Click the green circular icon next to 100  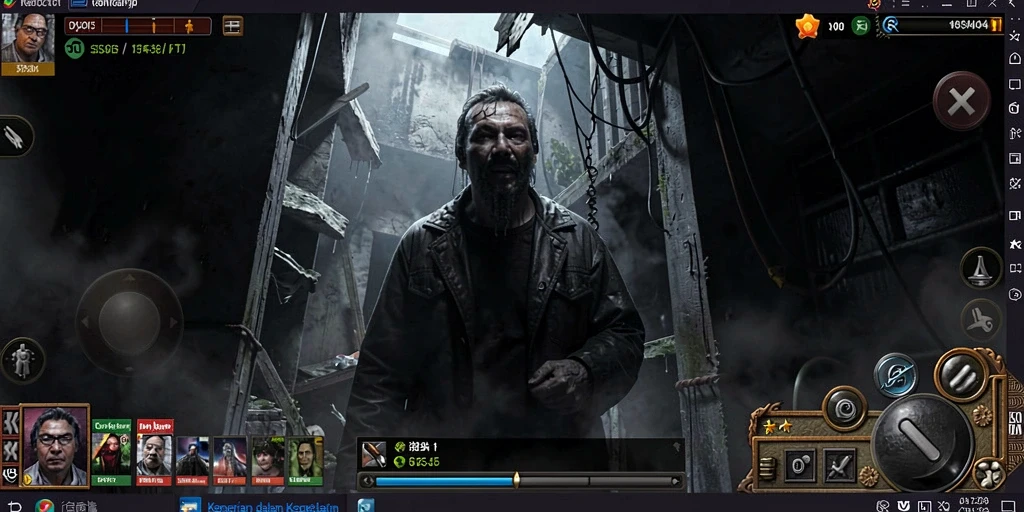click(x=860, y=26)
